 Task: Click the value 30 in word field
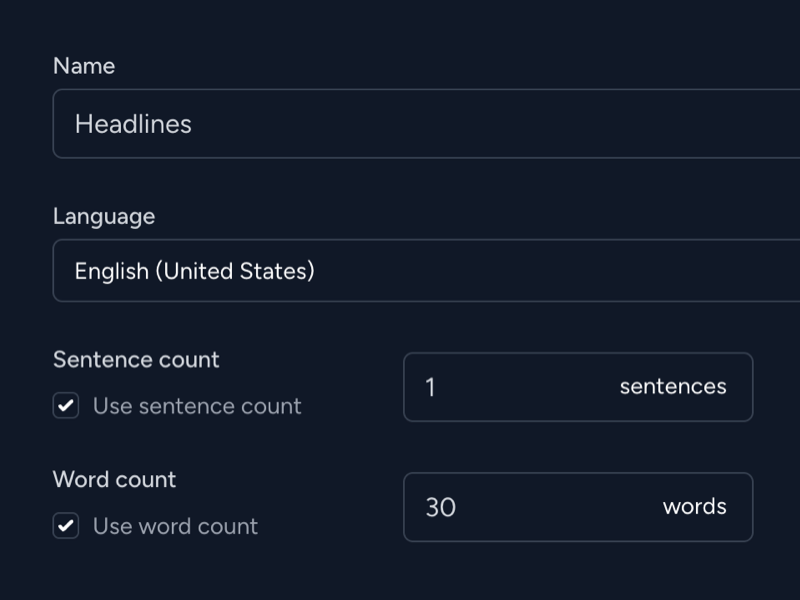tap(441, 507)
